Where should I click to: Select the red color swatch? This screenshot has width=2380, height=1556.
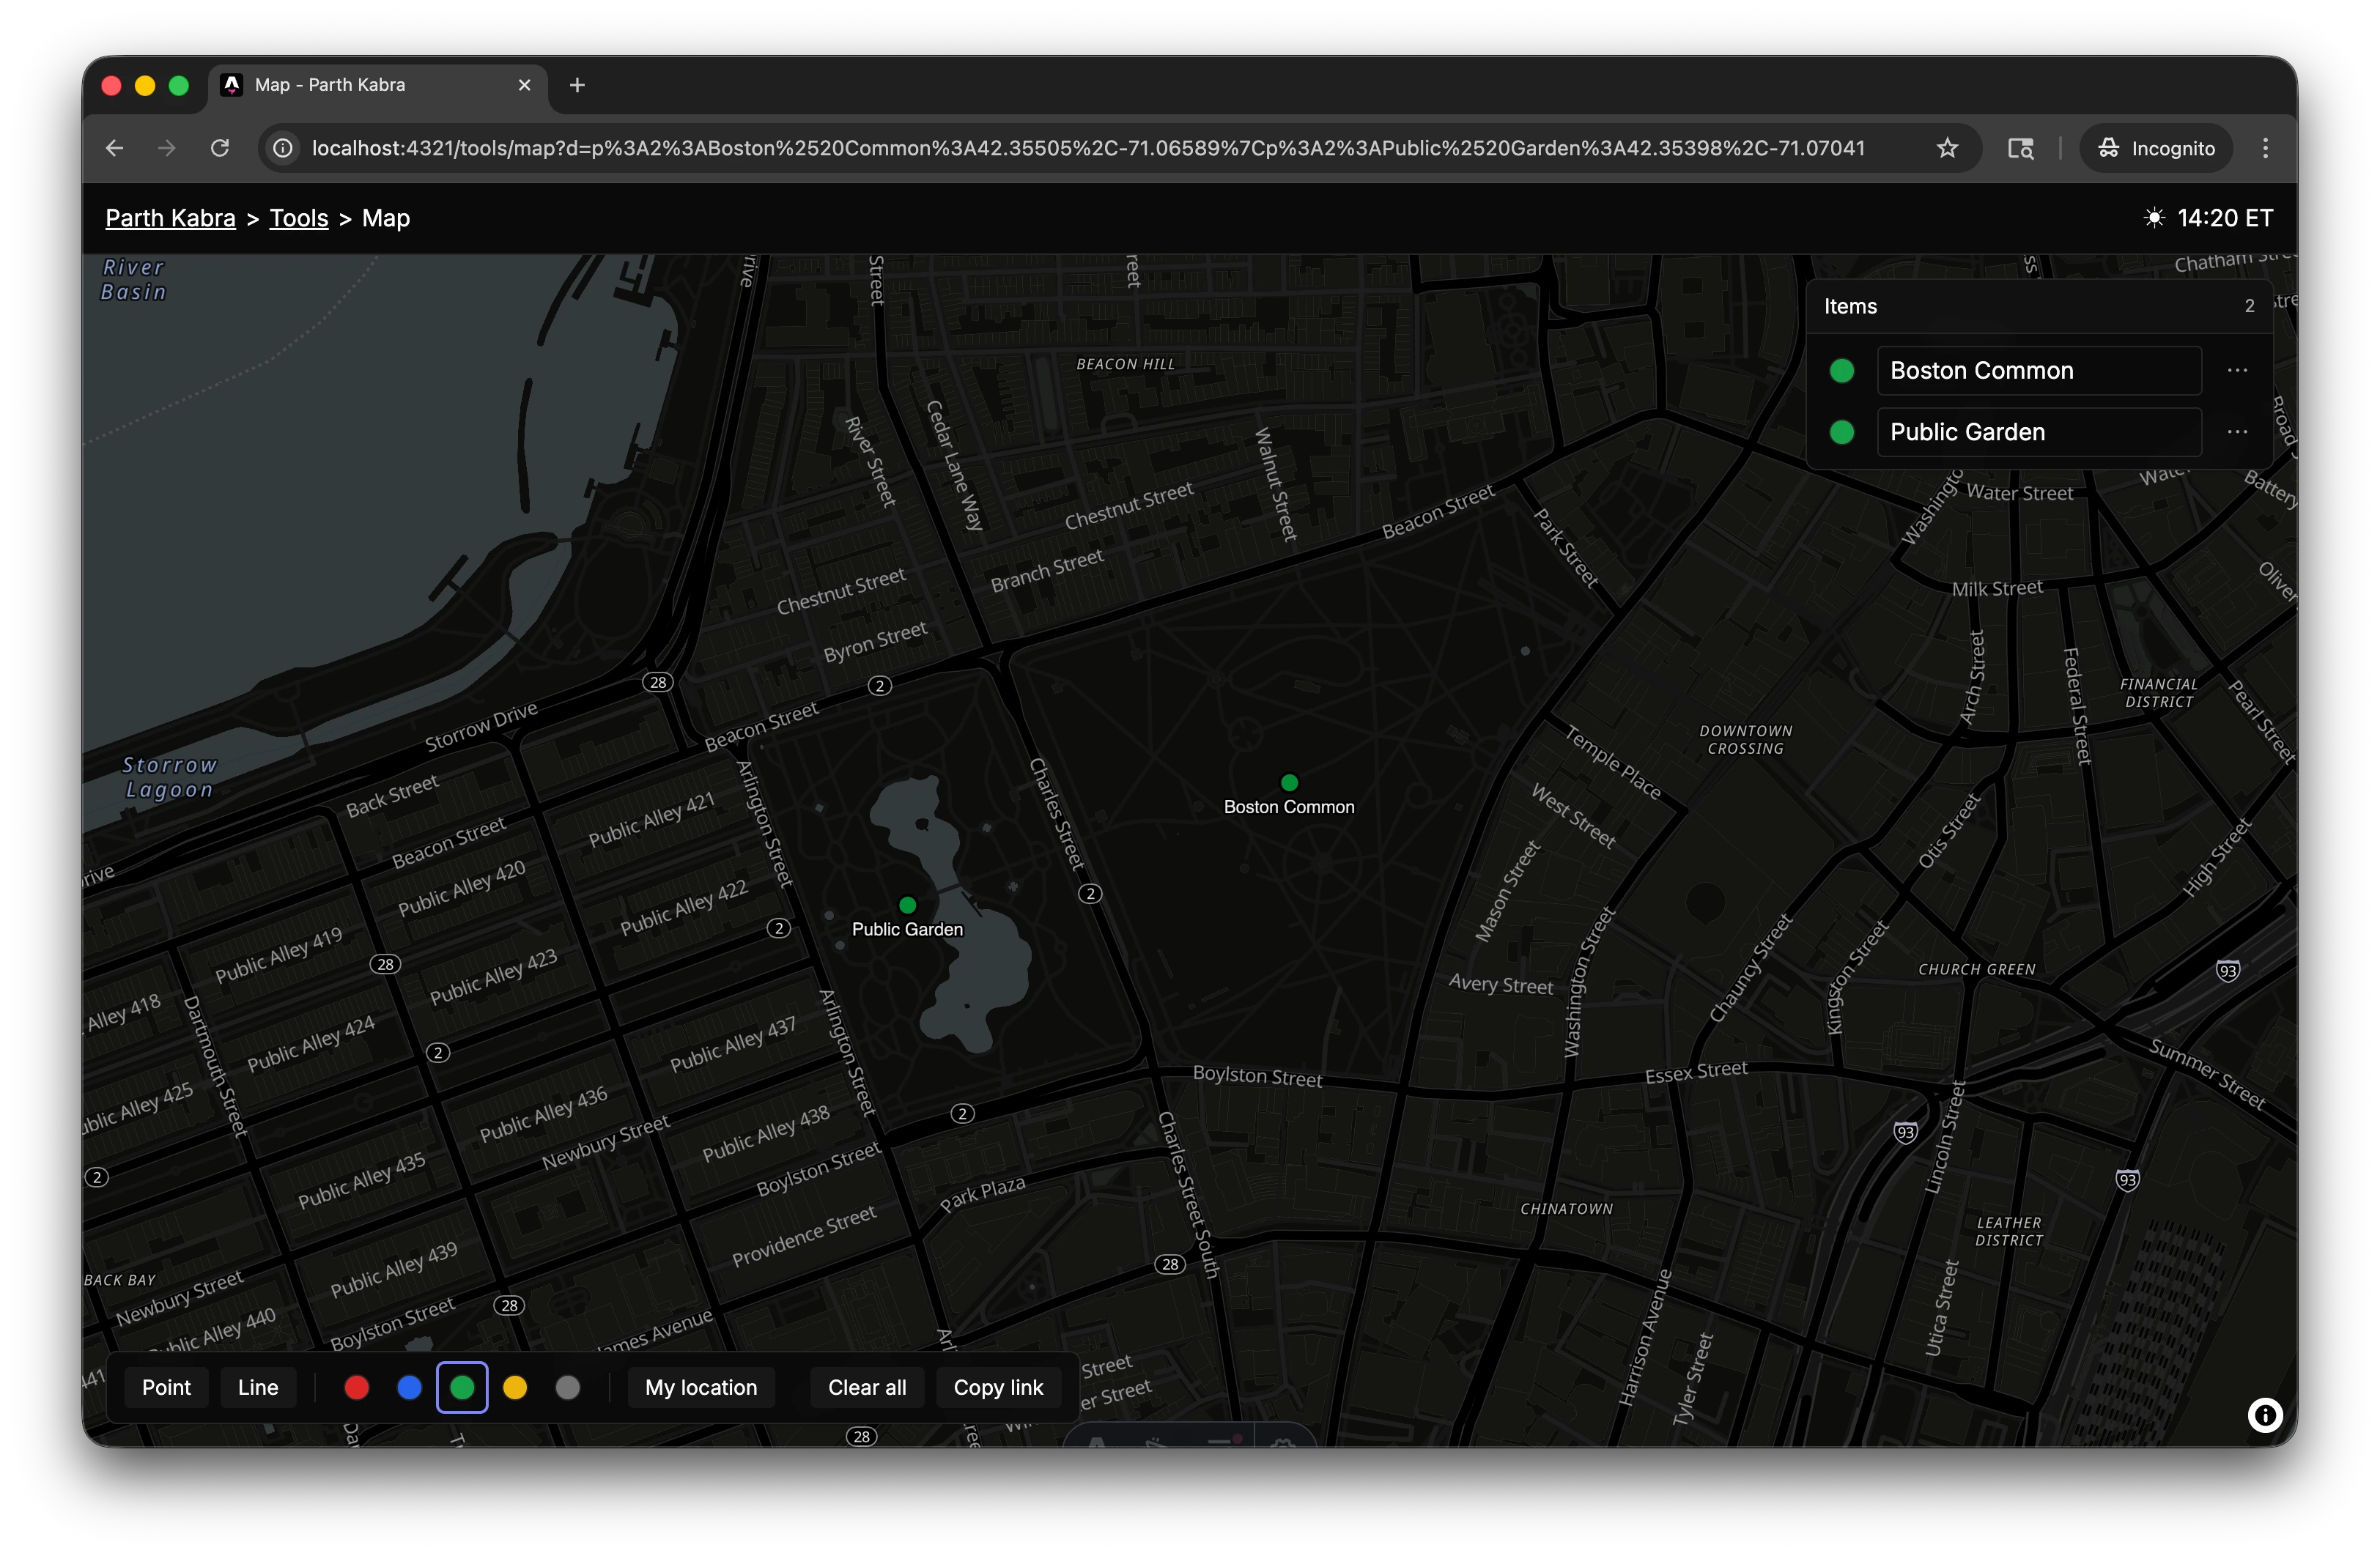tap(357, 1387)
